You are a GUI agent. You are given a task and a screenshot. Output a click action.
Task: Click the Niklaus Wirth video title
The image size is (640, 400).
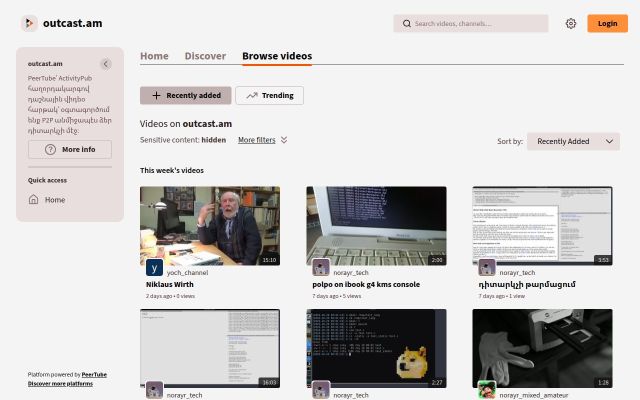(170, 284)
